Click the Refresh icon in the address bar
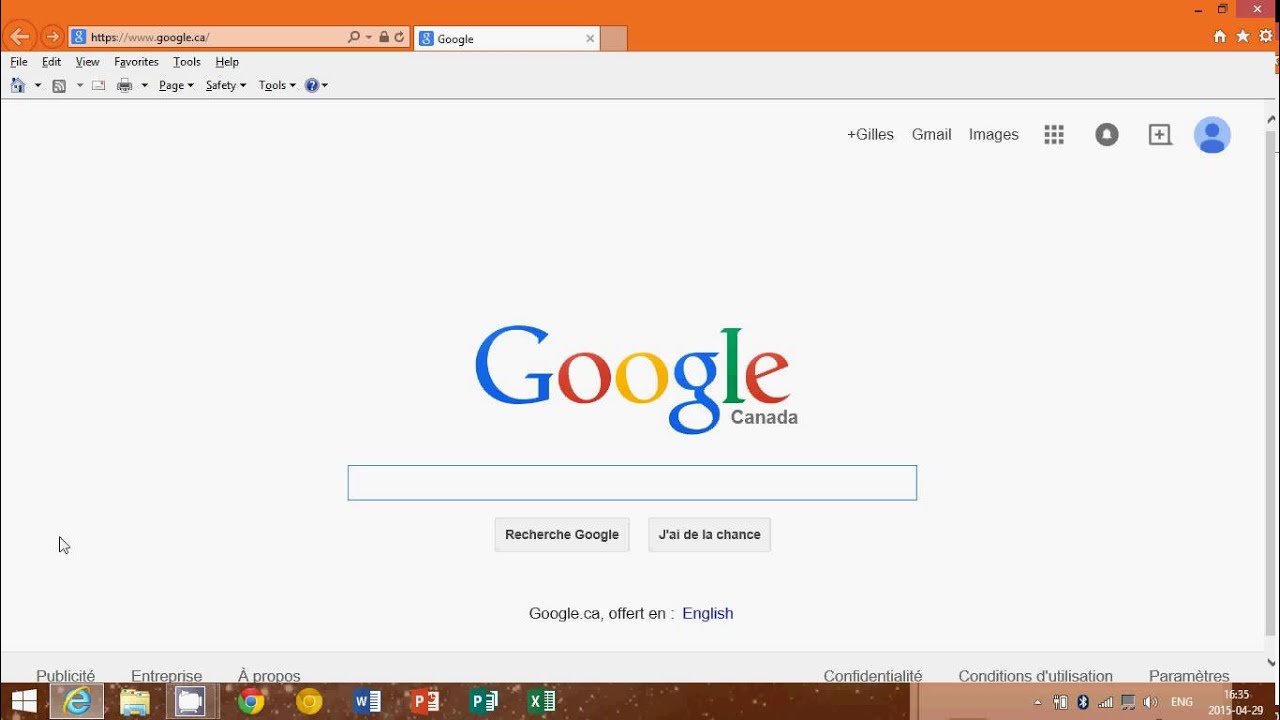Viewport: 1280px width, 720px height. point(399,37)
